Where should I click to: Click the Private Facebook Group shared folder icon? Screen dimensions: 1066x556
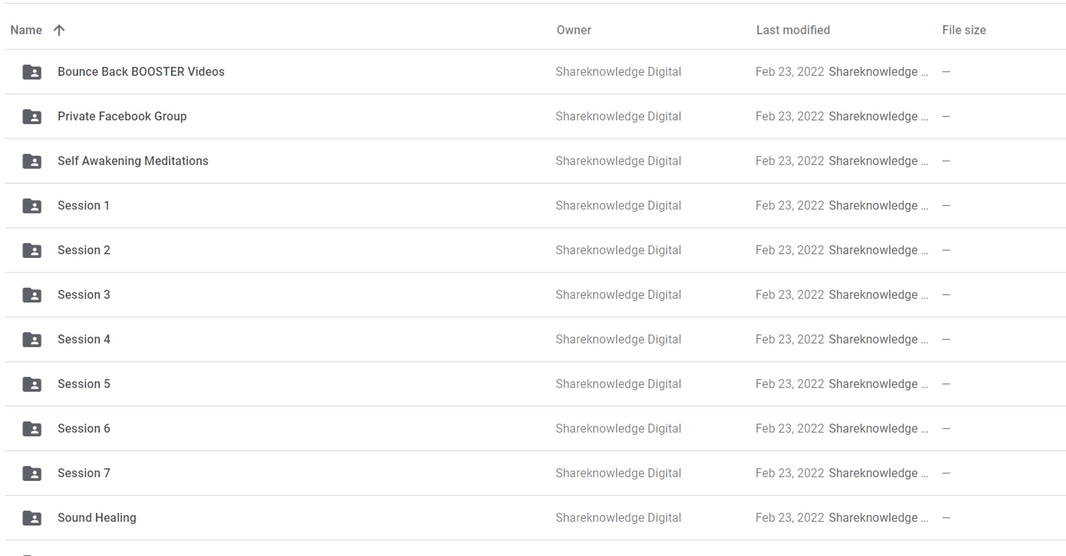[32, 117]
